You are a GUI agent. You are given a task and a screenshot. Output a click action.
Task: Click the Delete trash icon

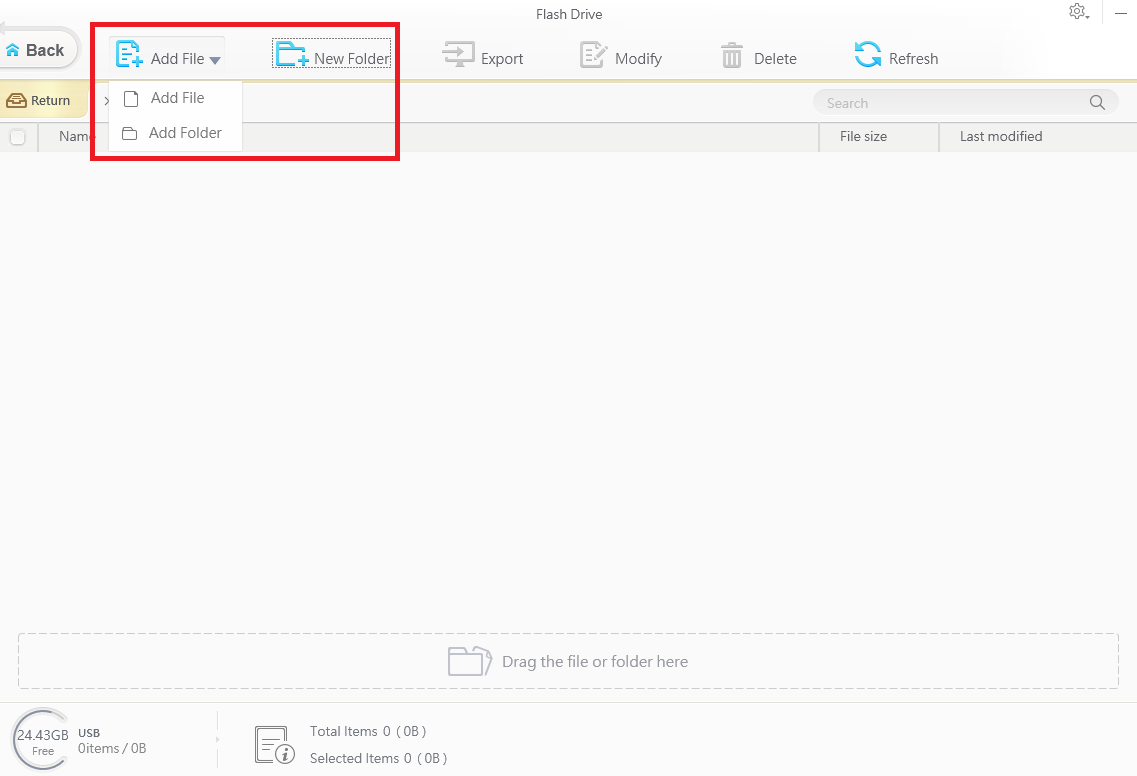pyautogui.click(x=732, y=56)
